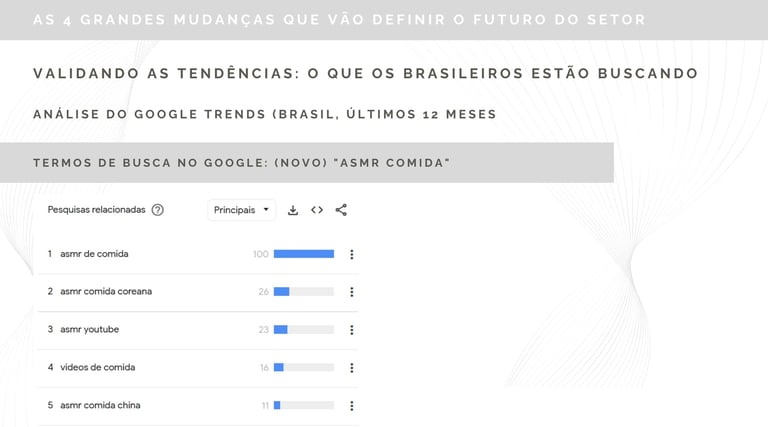Viewport: 768px width, 427px height.
Task: Click the asmr youtube search term
Action: click(x=90, y=330)
